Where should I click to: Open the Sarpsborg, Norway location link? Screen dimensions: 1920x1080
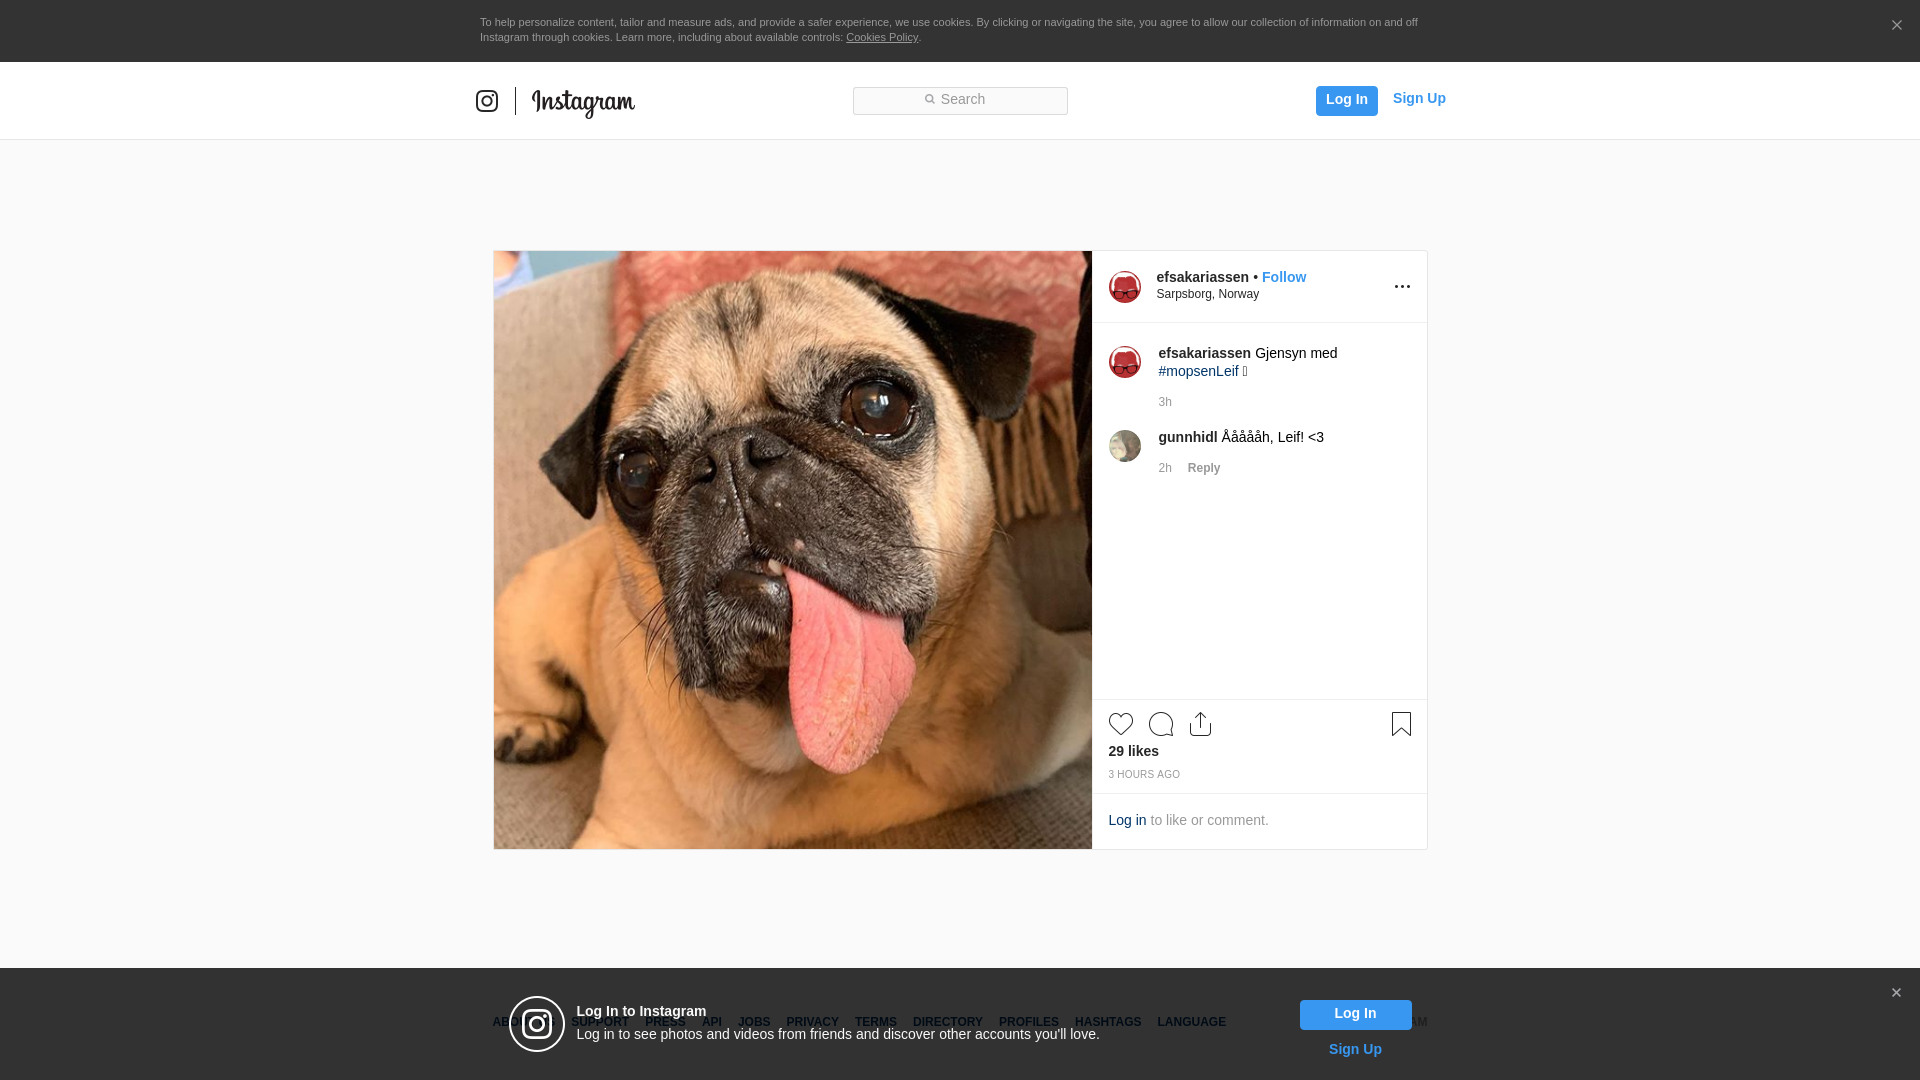1207,294
